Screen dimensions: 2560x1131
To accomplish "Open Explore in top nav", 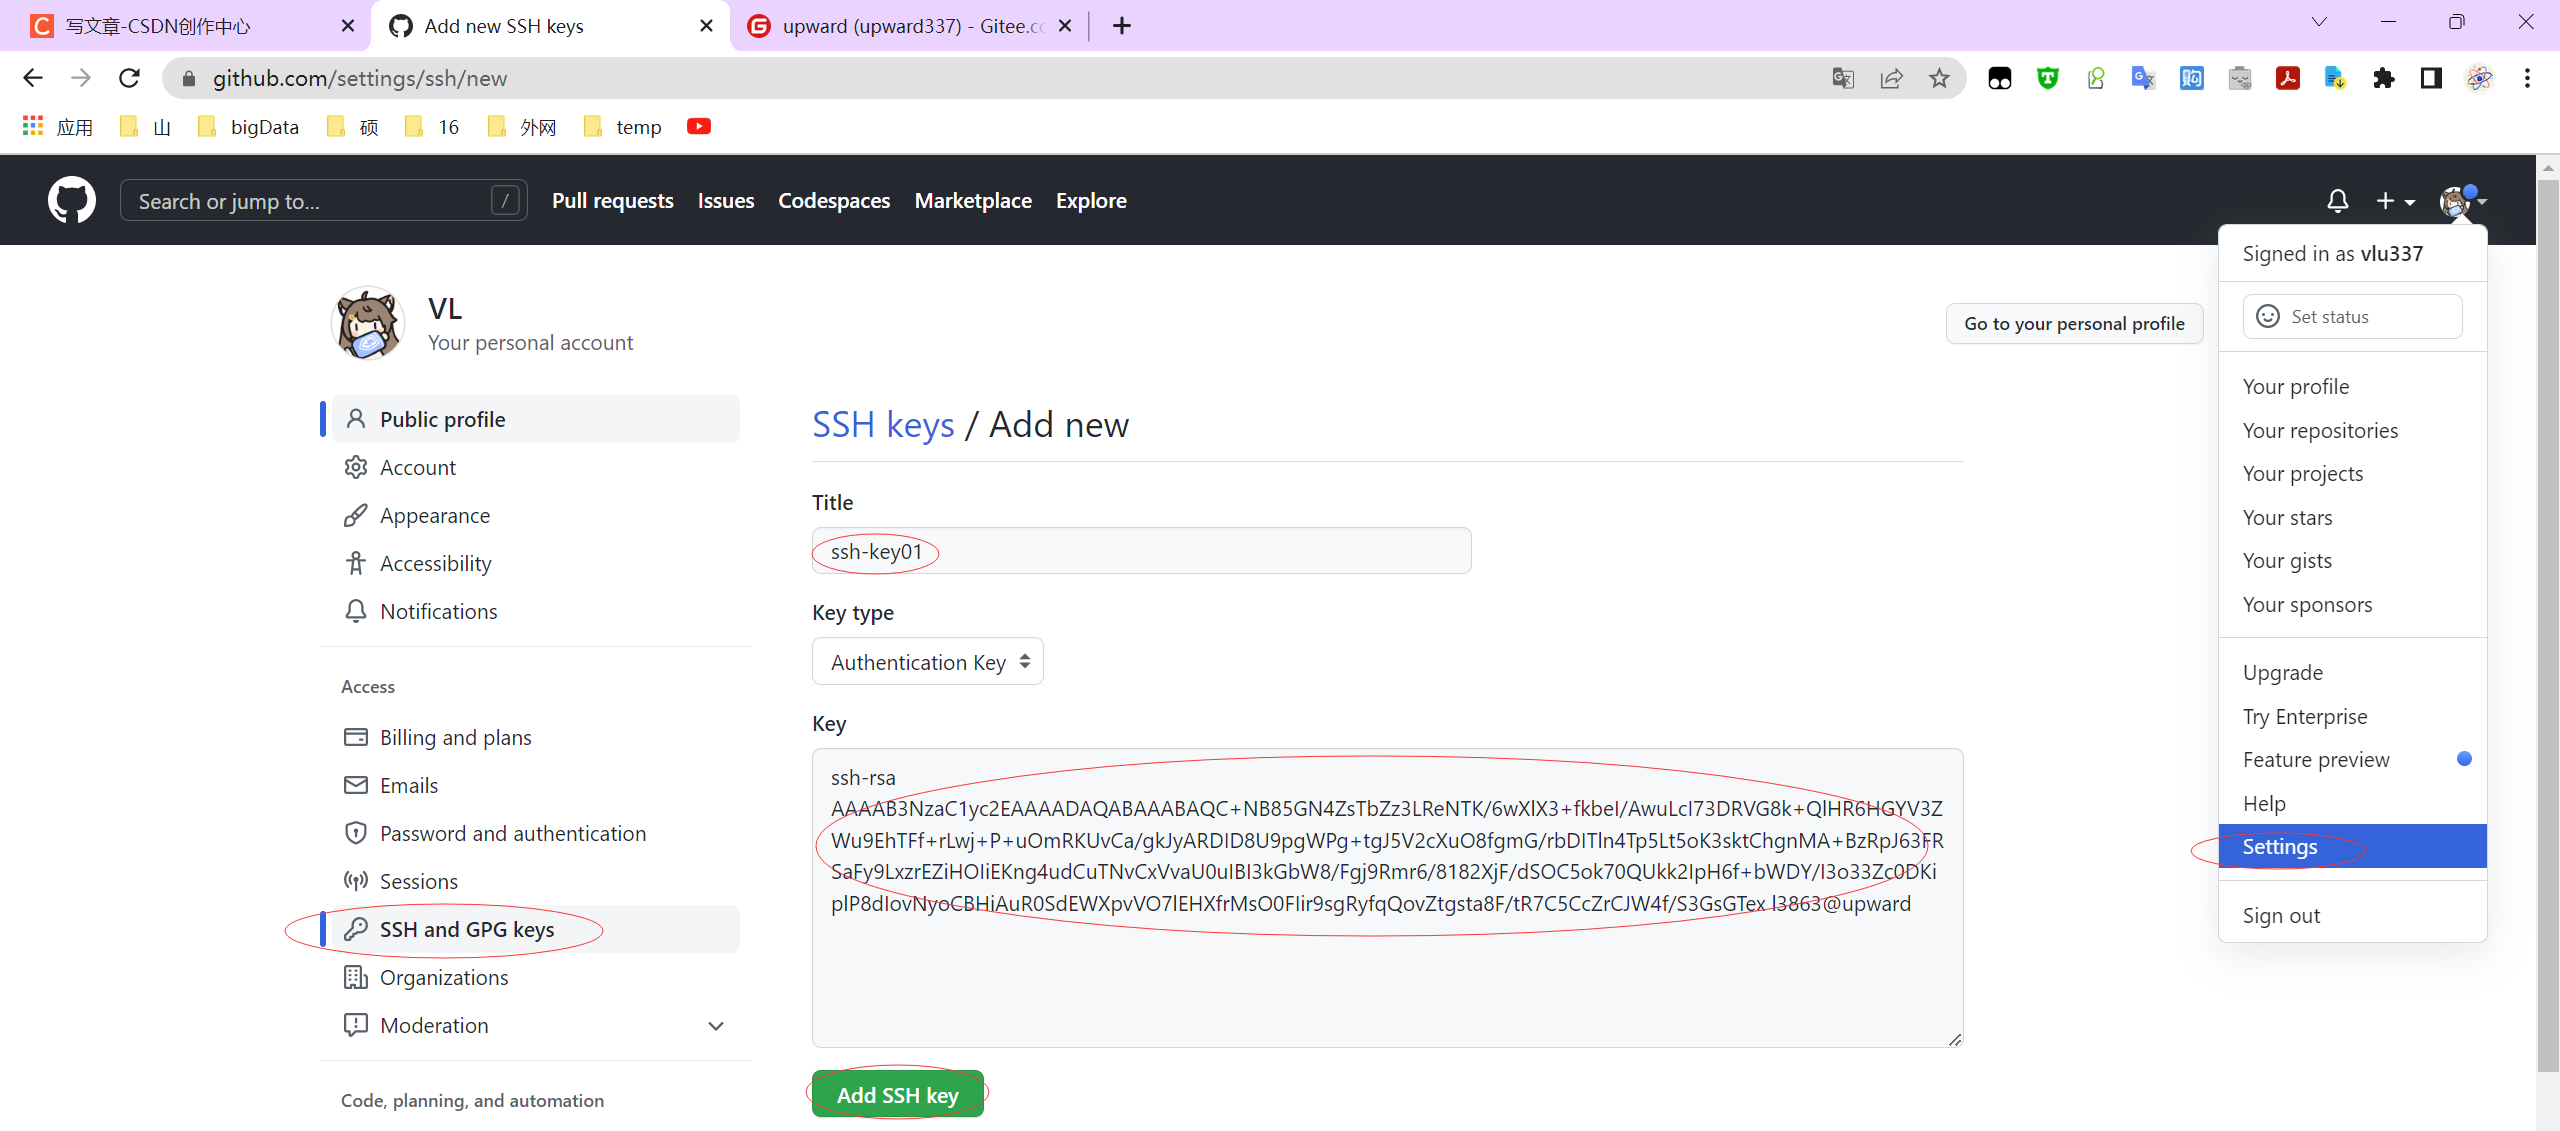I will [1091, 201].
